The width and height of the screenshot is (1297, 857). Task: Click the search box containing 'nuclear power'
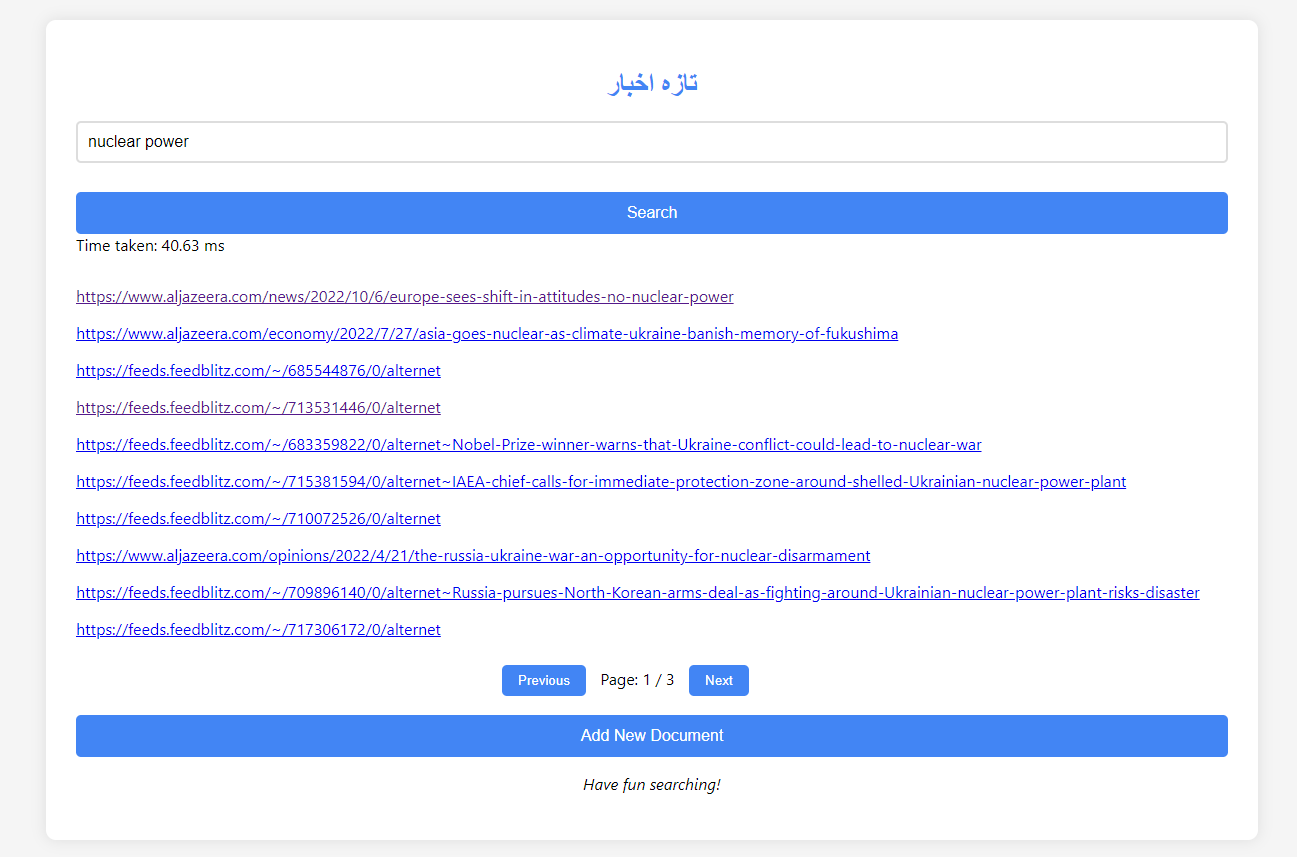coord(651,142)
